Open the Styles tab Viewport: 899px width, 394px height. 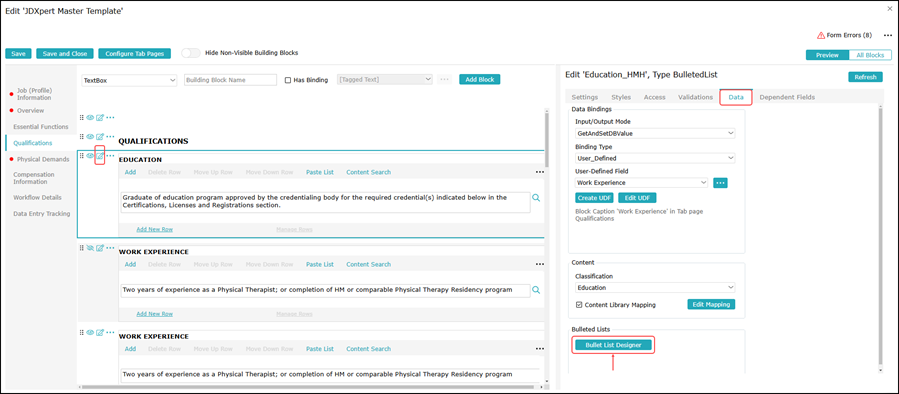pos(621,97)
